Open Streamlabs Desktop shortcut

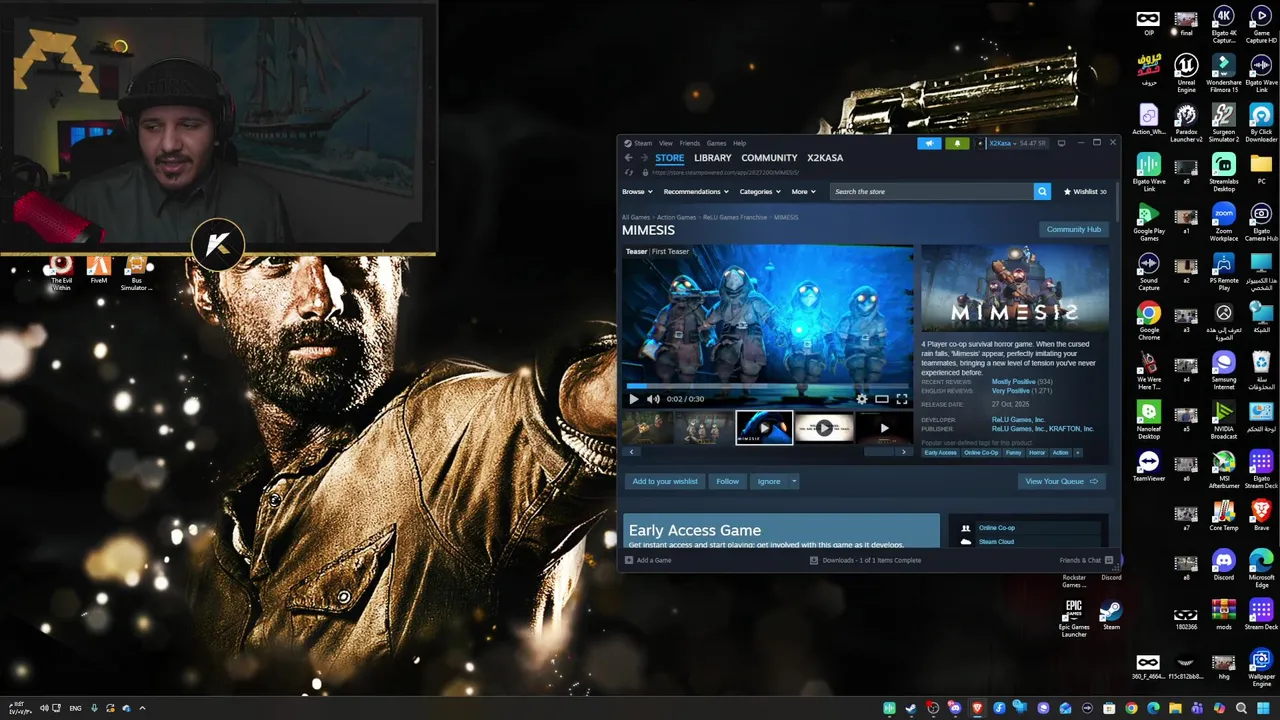coord(1223,171)
